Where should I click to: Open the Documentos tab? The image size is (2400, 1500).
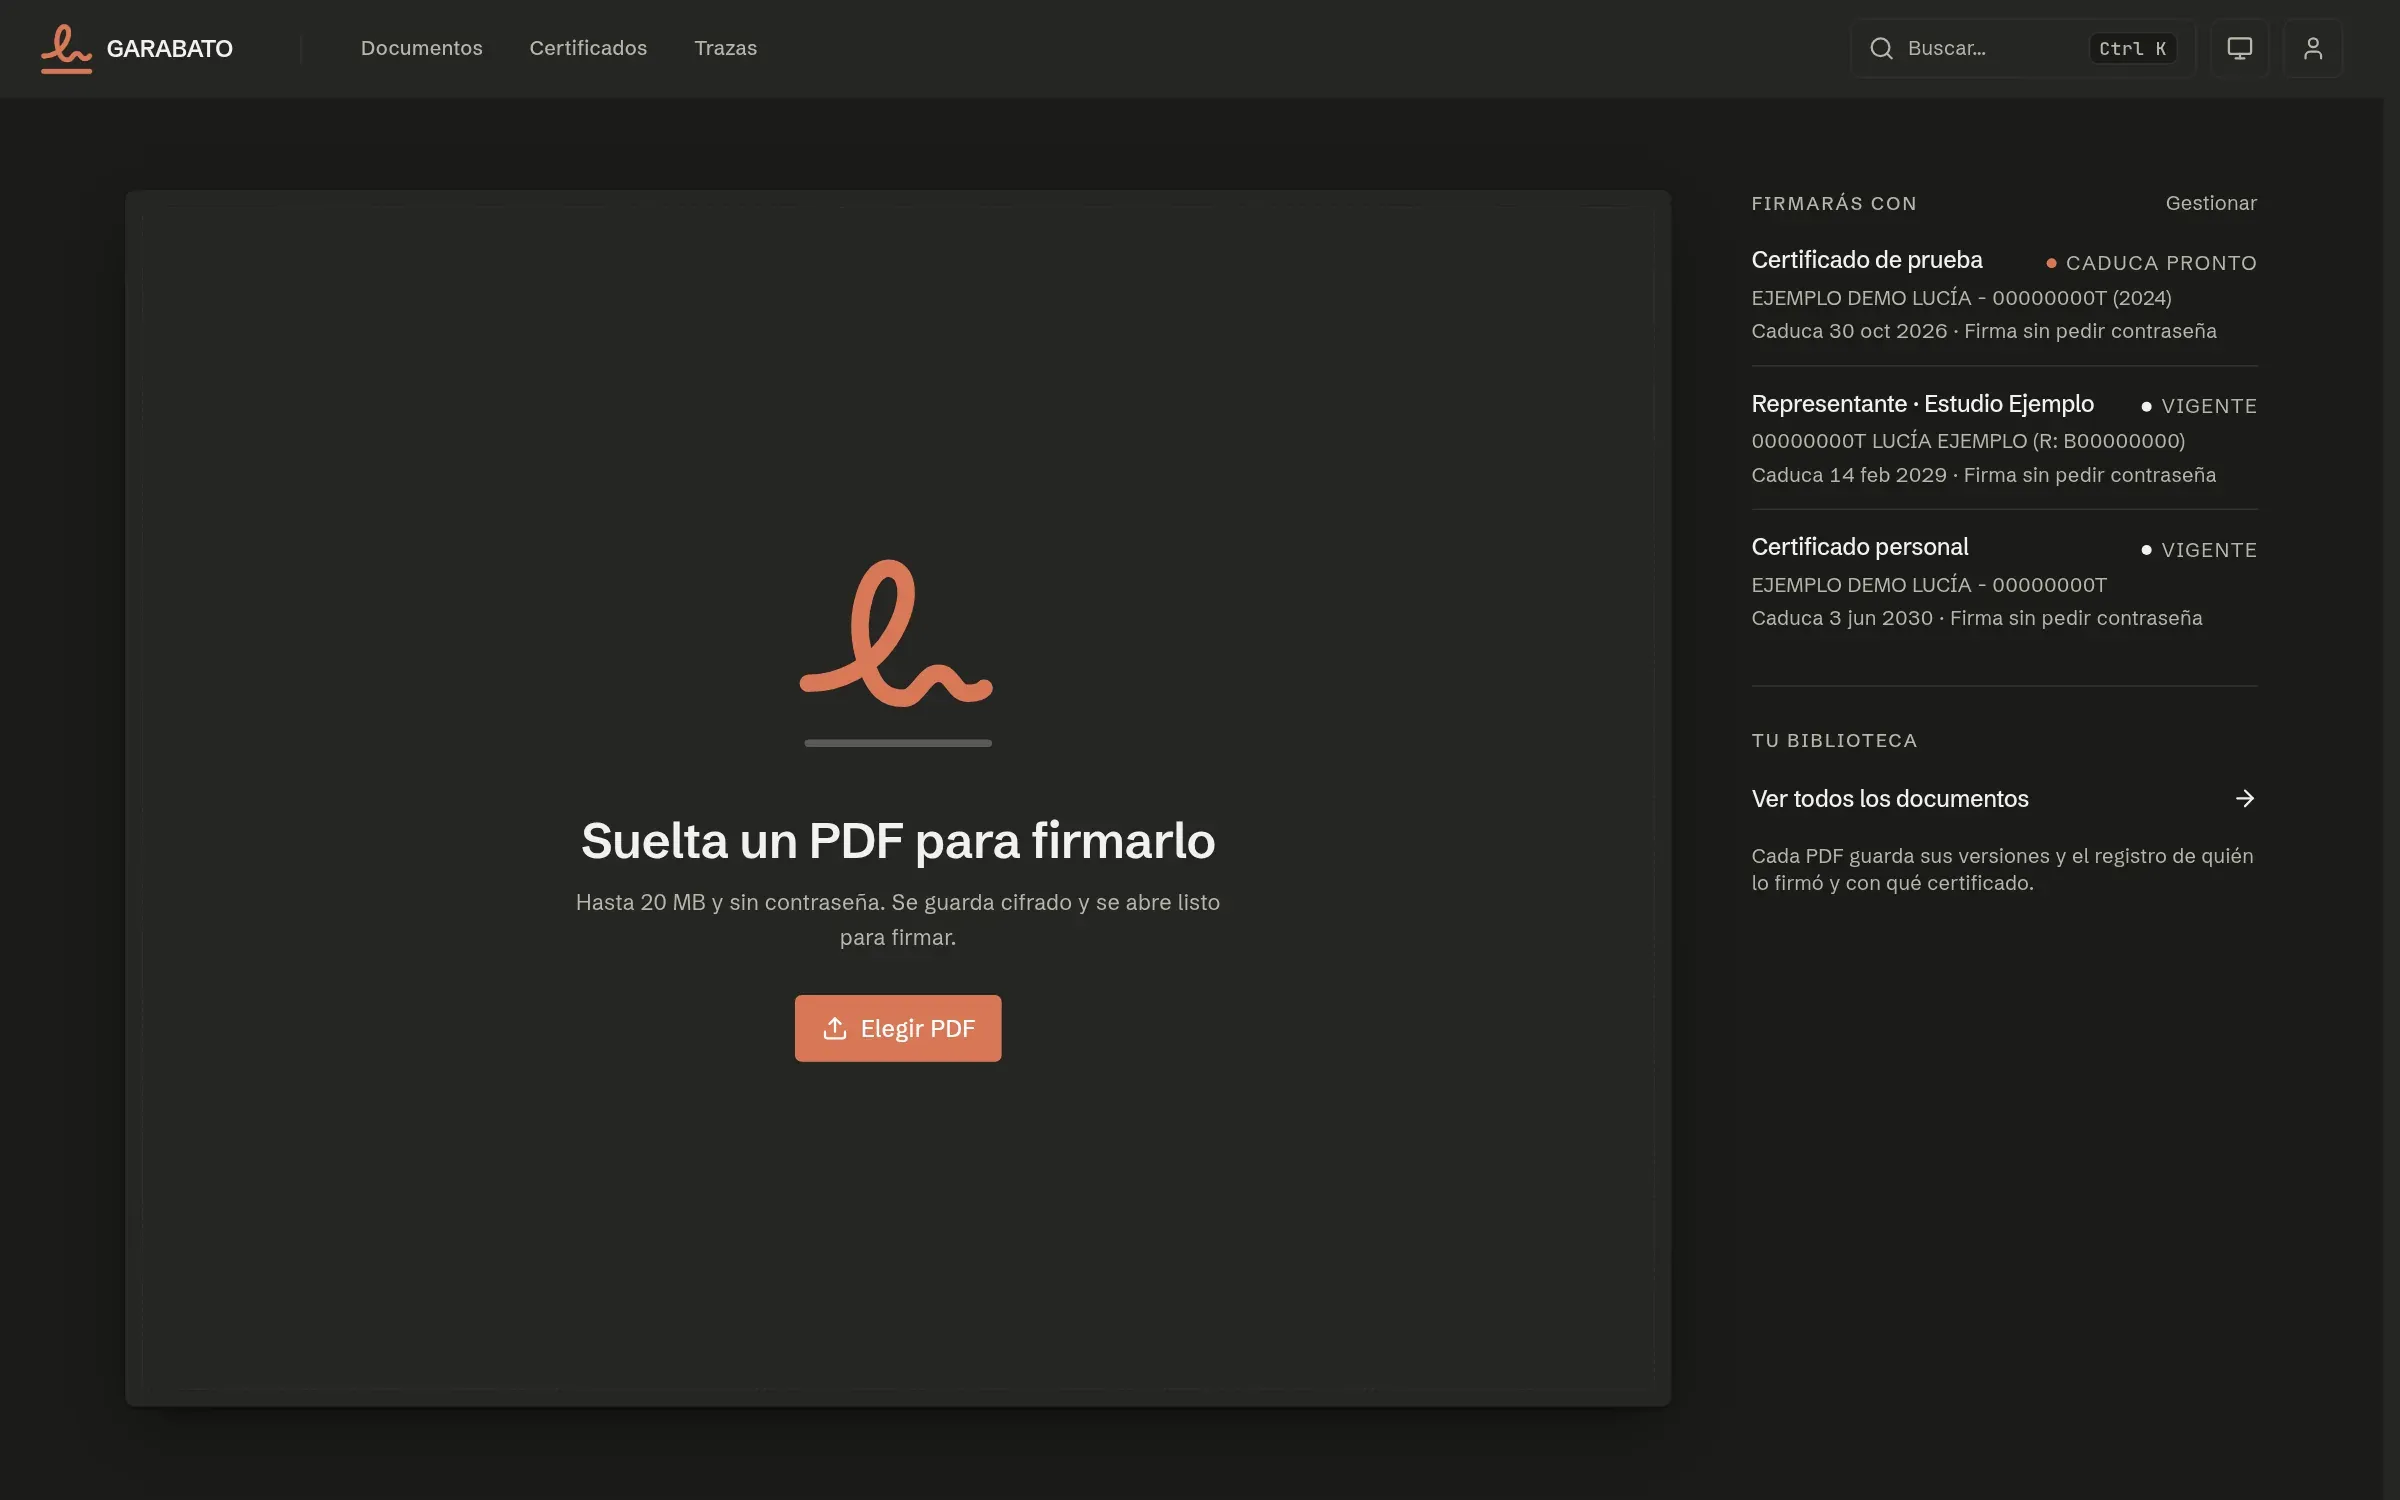(x=421, y=48)
